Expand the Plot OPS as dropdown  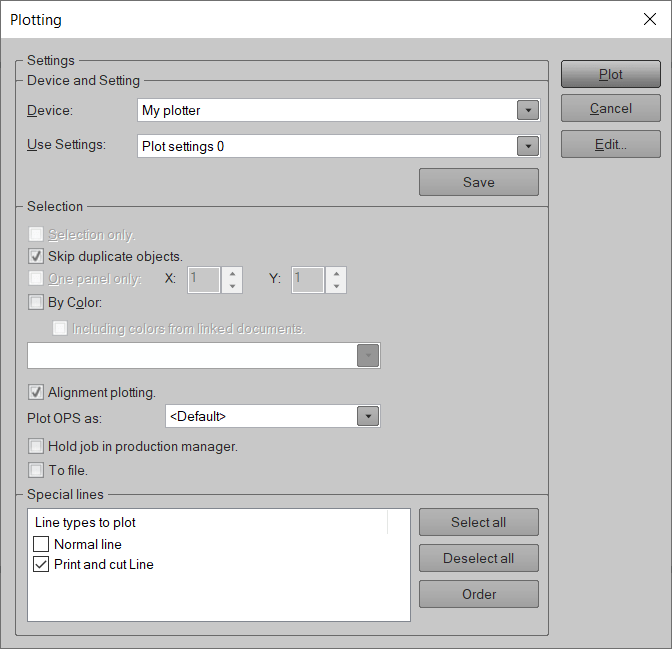[368, 416]
